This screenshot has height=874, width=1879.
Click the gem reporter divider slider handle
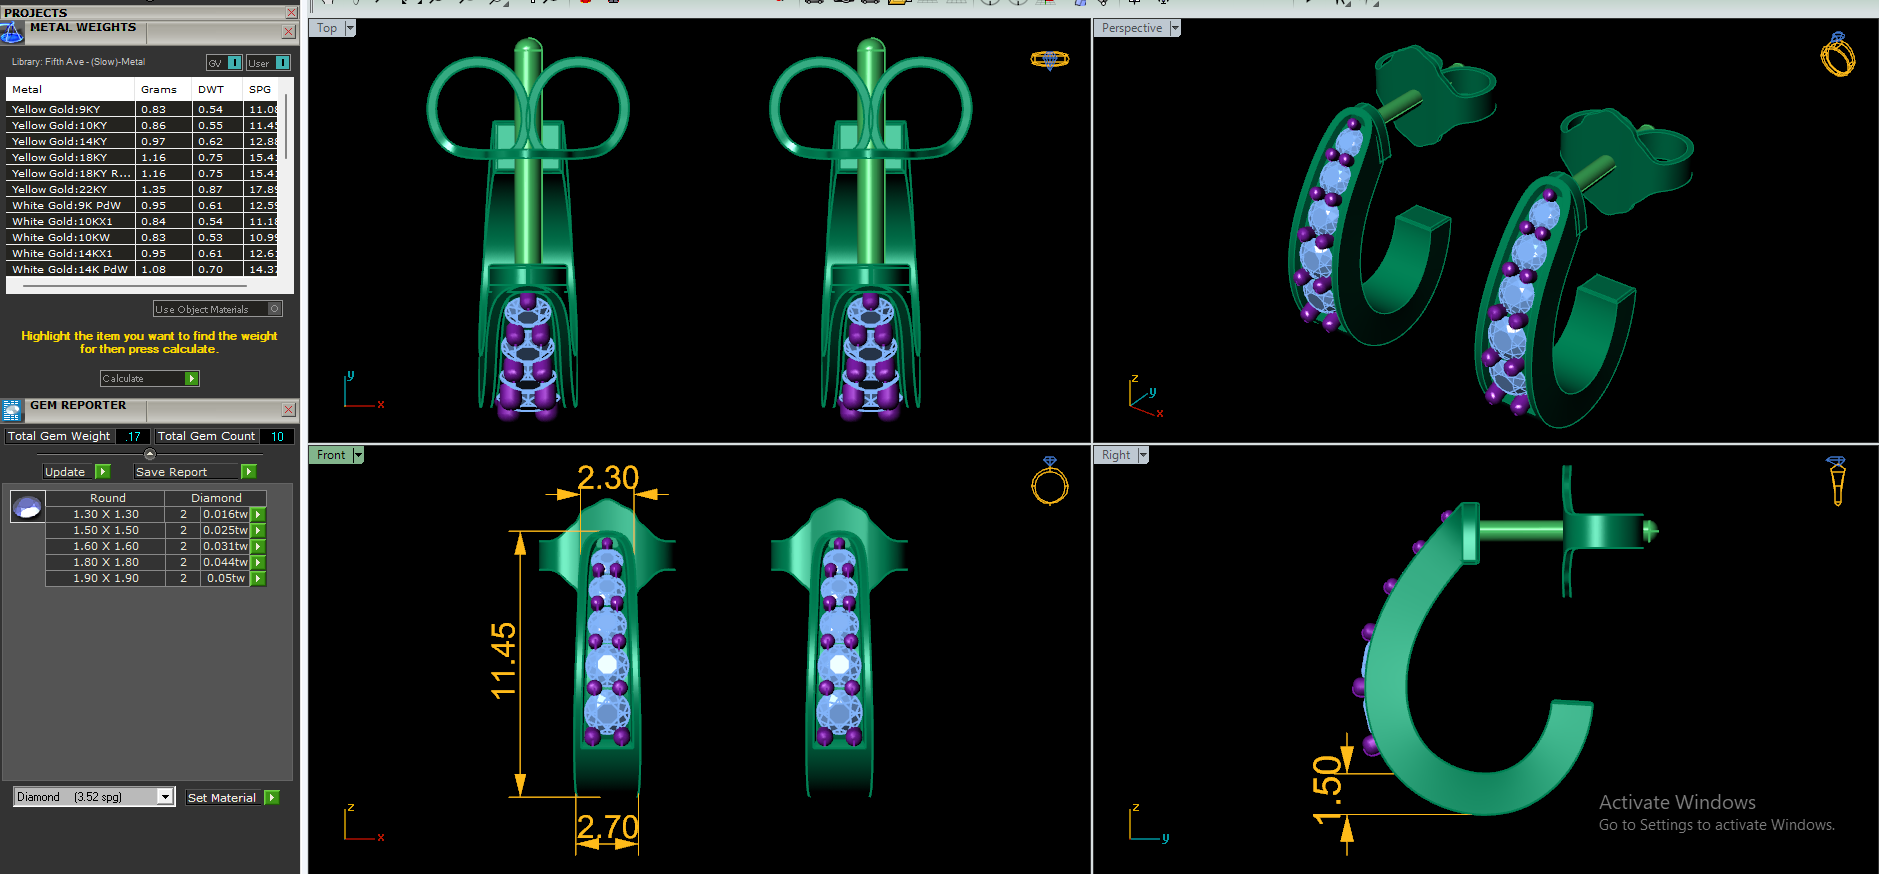tap(150, 454)
